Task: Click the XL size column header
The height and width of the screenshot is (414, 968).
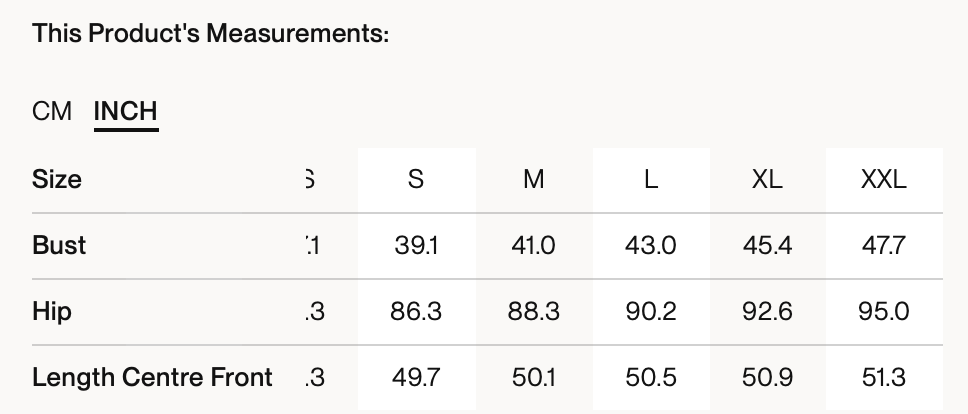Action: point(767,180)
